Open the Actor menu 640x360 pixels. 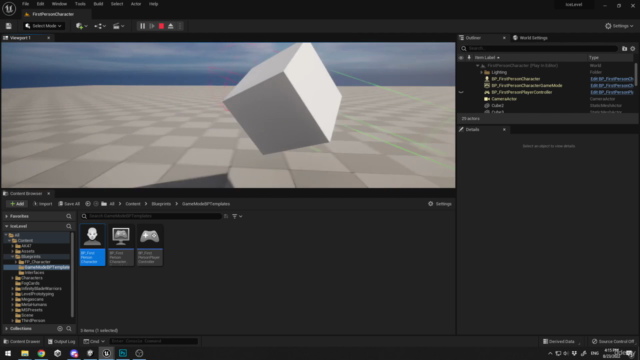[136, 4]
